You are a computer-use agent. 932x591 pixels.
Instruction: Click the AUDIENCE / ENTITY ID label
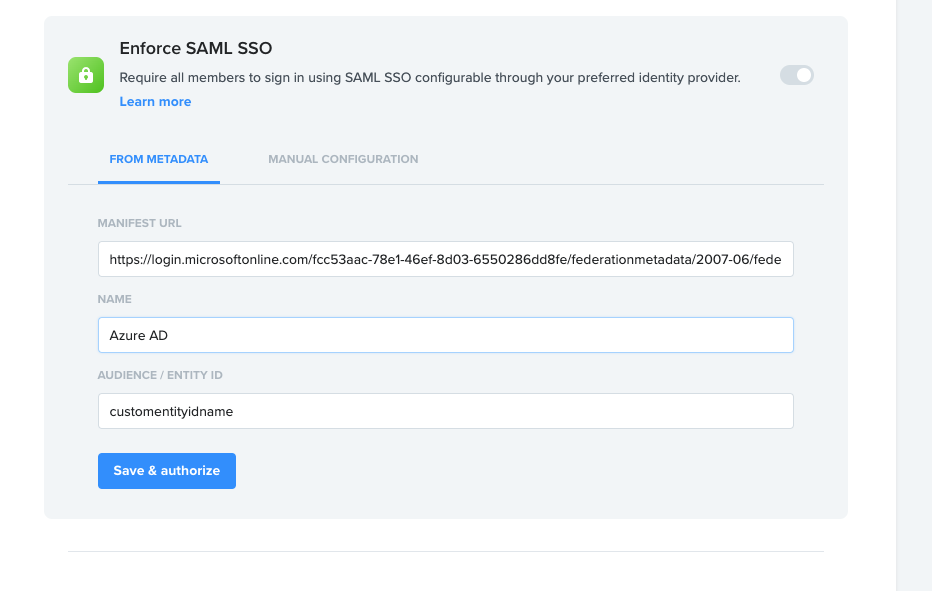click(159, 375)
